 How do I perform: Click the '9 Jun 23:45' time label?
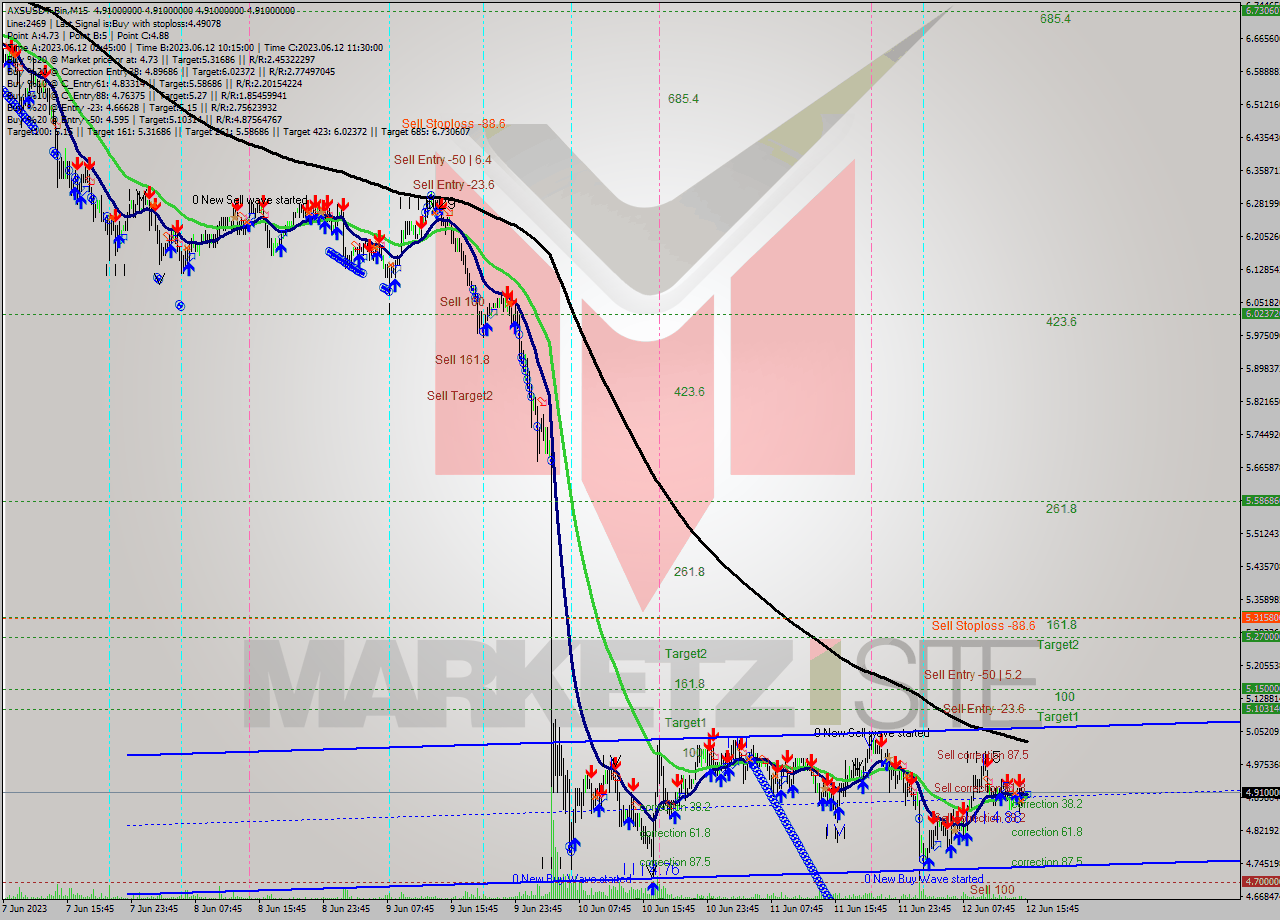pos(539,909)
